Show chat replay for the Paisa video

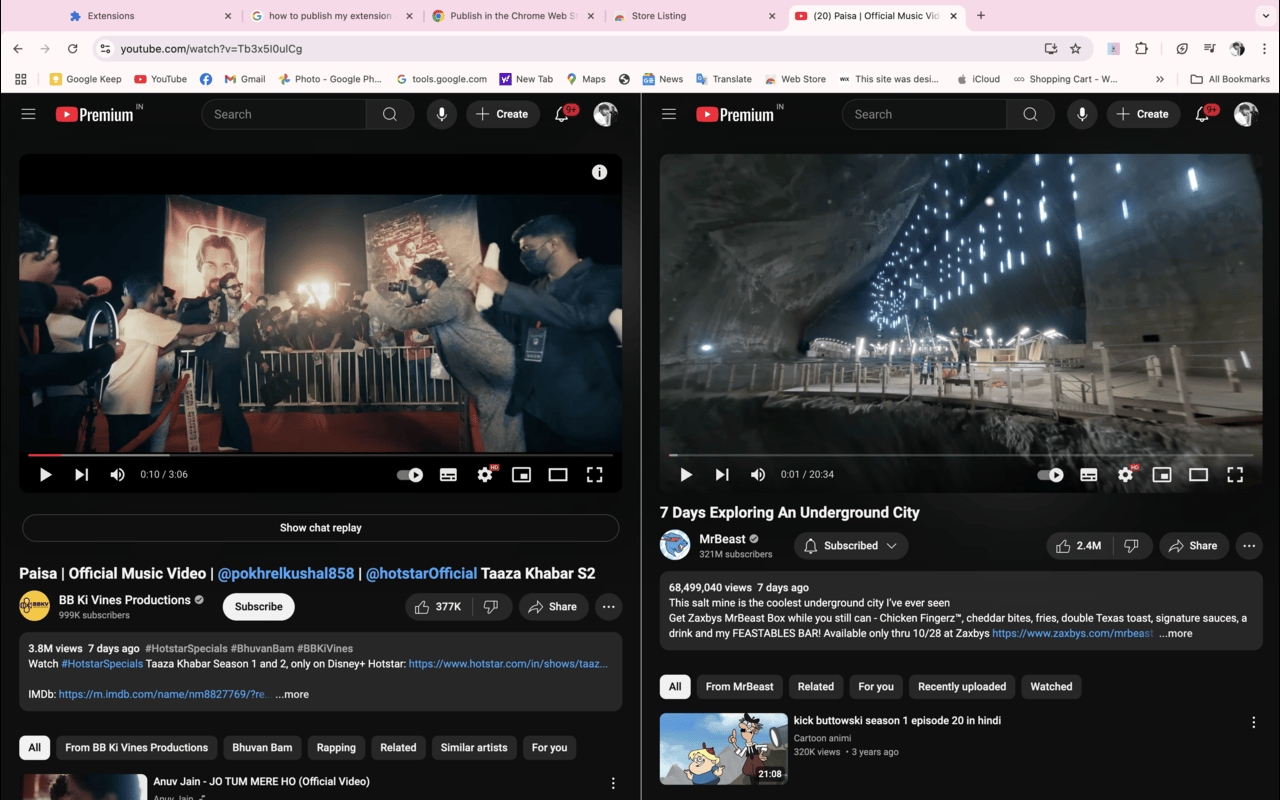[320, 528]
